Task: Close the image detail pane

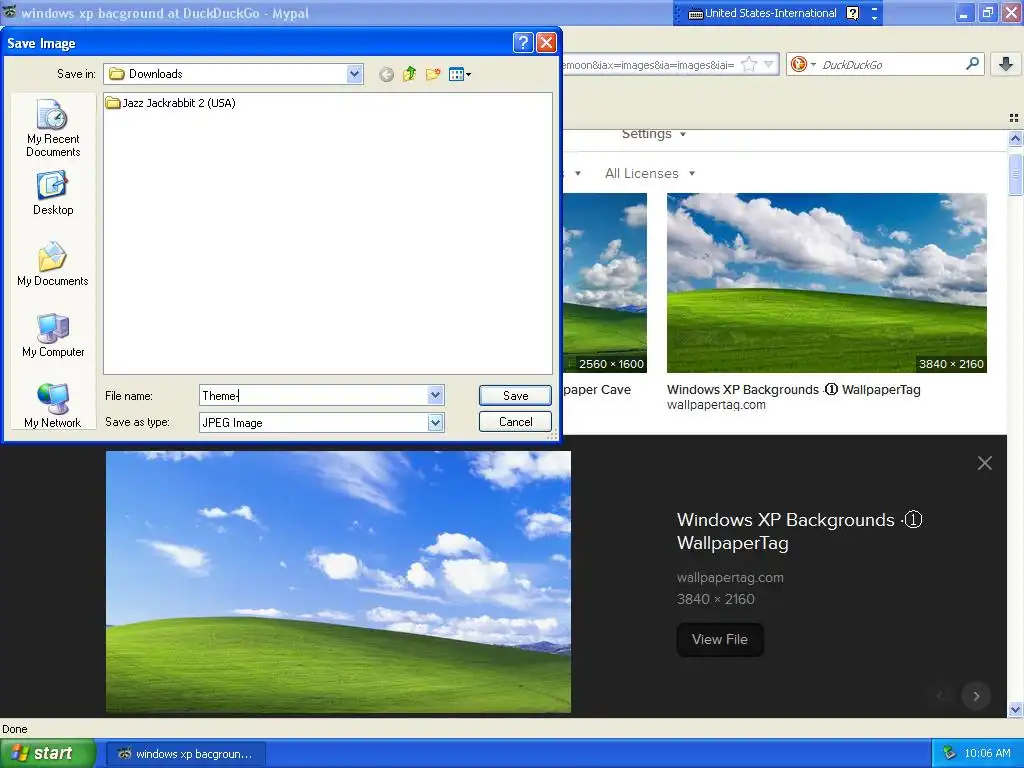Action: [x=984, y=463]
